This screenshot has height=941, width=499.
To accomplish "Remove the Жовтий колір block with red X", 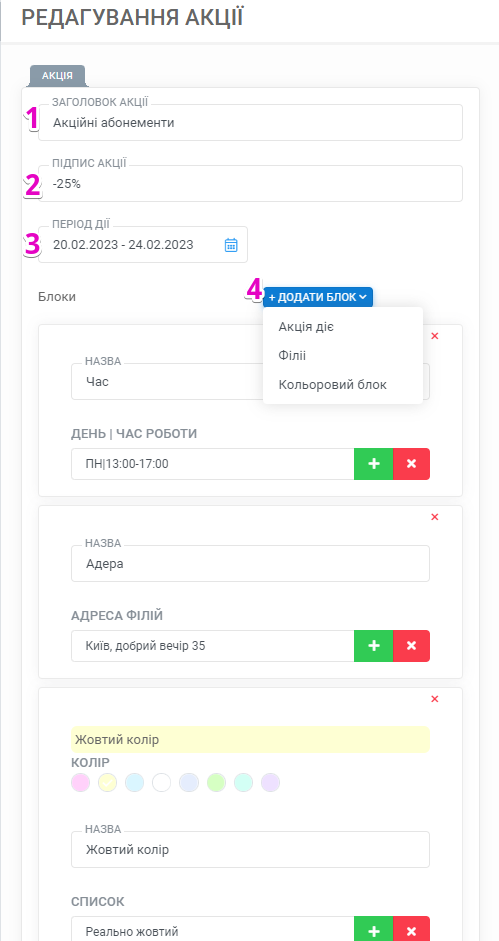I will (x=435, y=699).
